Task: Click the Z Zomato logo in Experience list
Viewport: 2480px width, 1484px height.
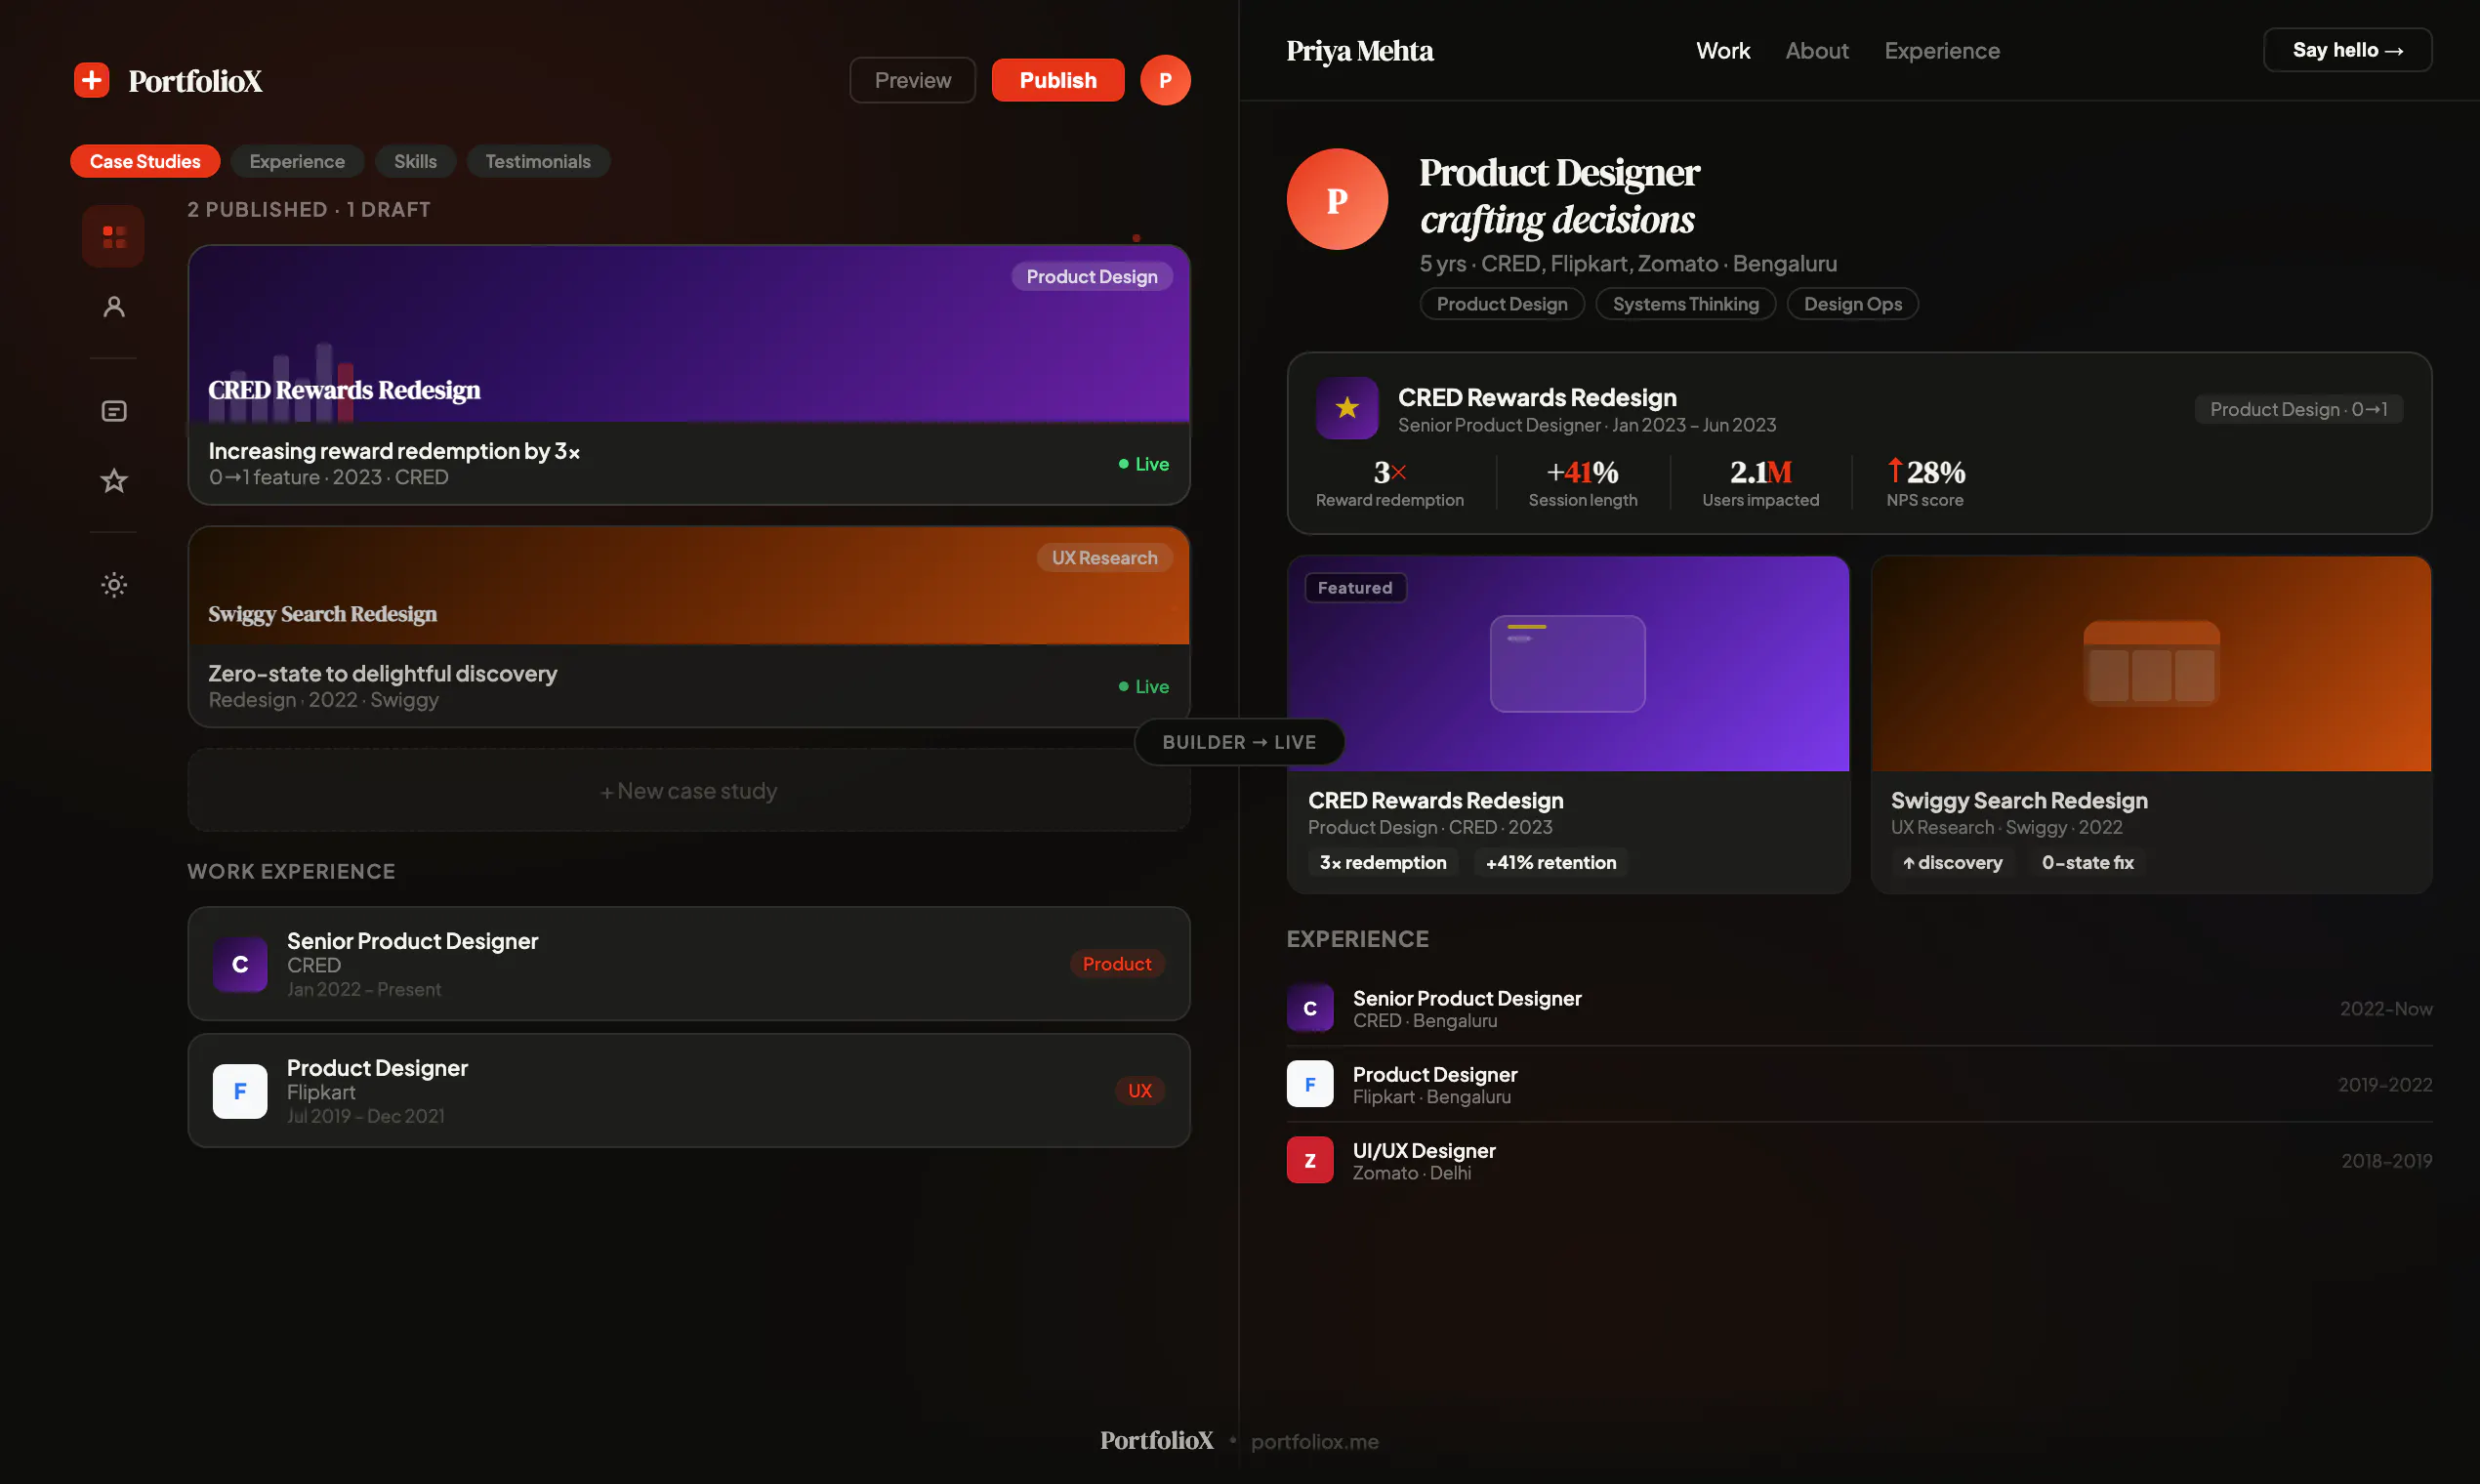Action: 1310,1160
